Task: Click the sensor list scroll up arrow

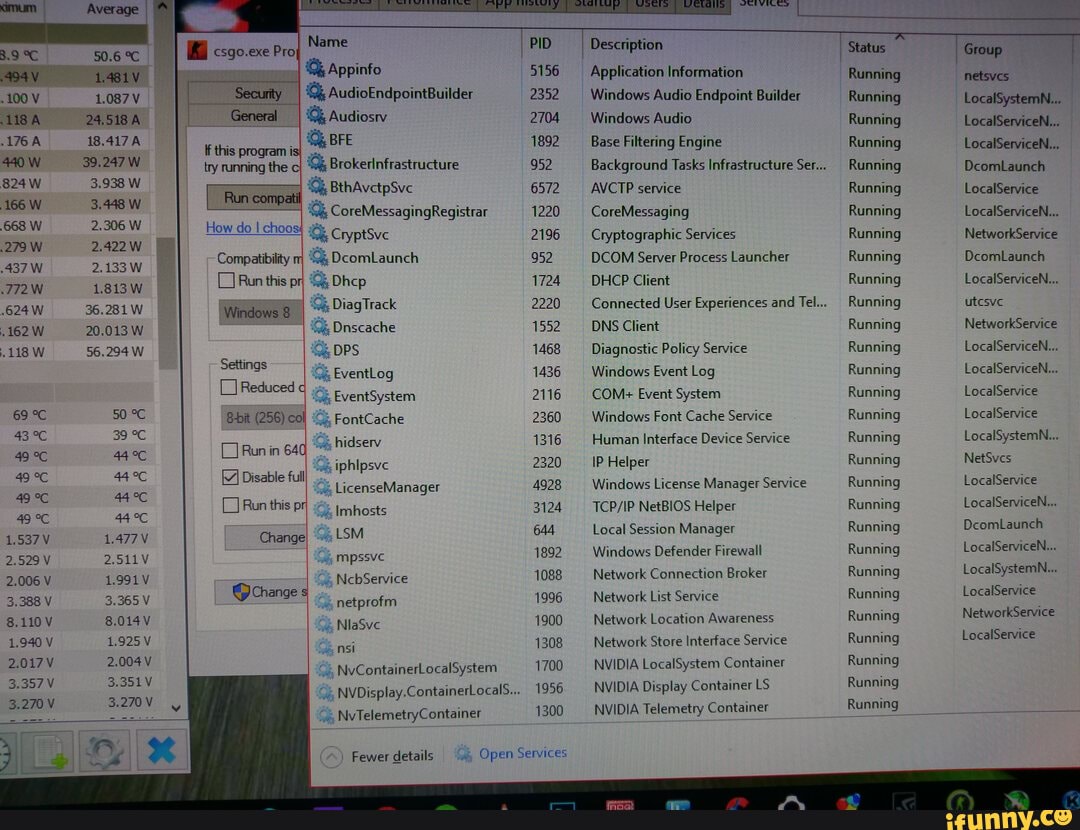Action: (x=163, y=7)
